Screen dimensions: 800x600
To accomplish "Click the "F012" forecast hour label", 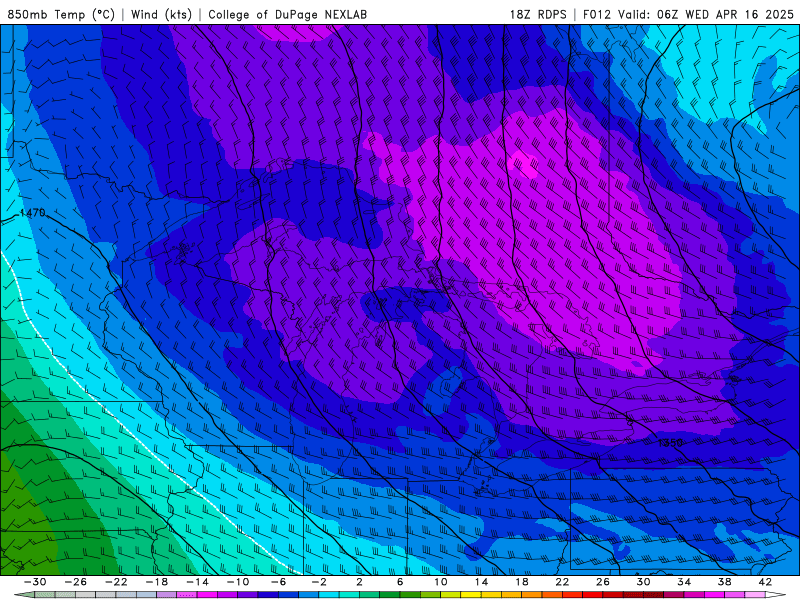I will (596, 14).
